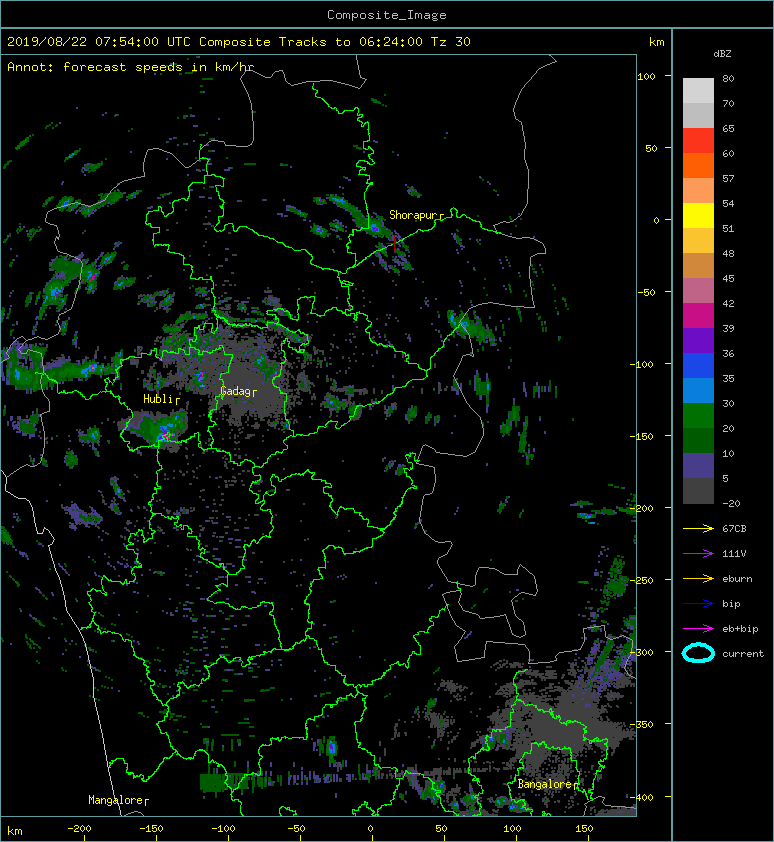Click the blue 36 dBZ color swatch
The width and height of the screenshot is (774, 842).
click(x=698, y=365)
